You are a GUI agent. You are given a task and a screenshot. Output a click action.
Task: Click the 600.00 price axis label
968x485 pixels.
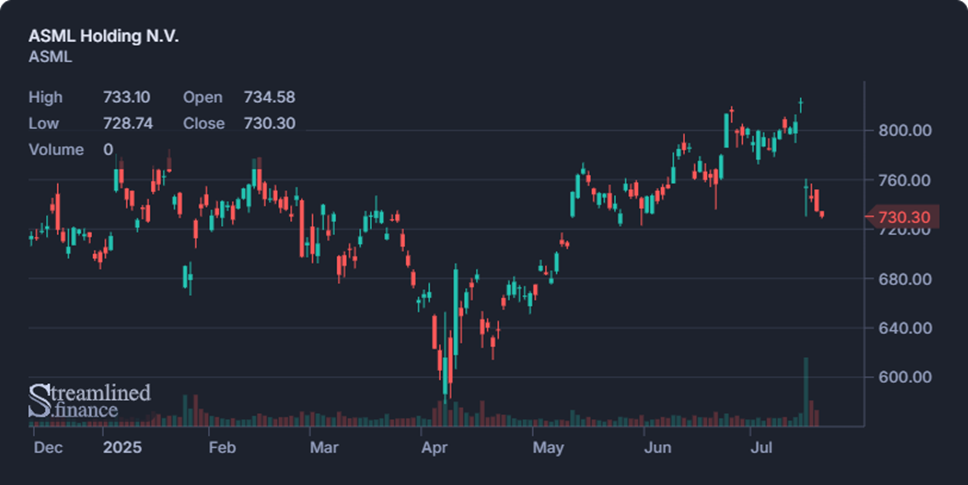905,377
